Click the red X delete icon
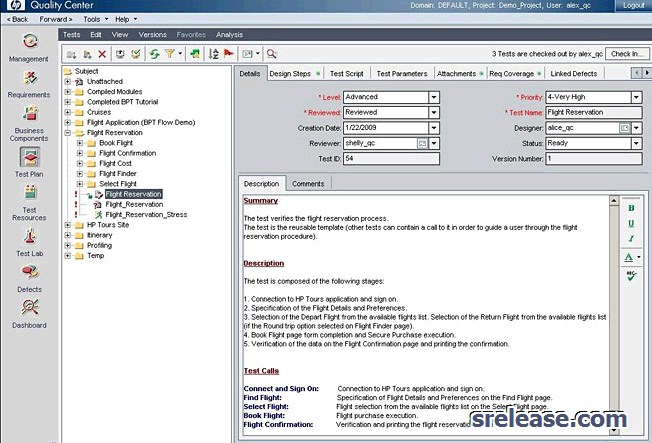 [x=102, y=54]
